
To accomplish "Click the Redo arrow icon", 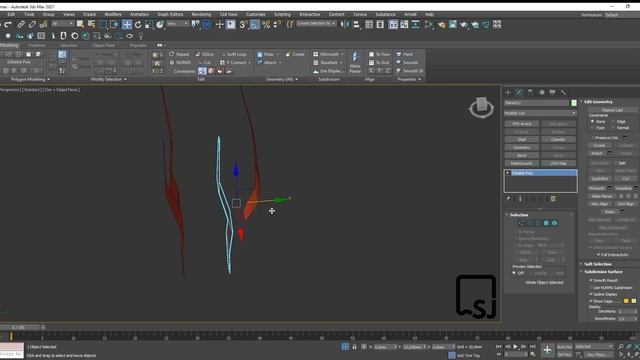I will 8,24.
